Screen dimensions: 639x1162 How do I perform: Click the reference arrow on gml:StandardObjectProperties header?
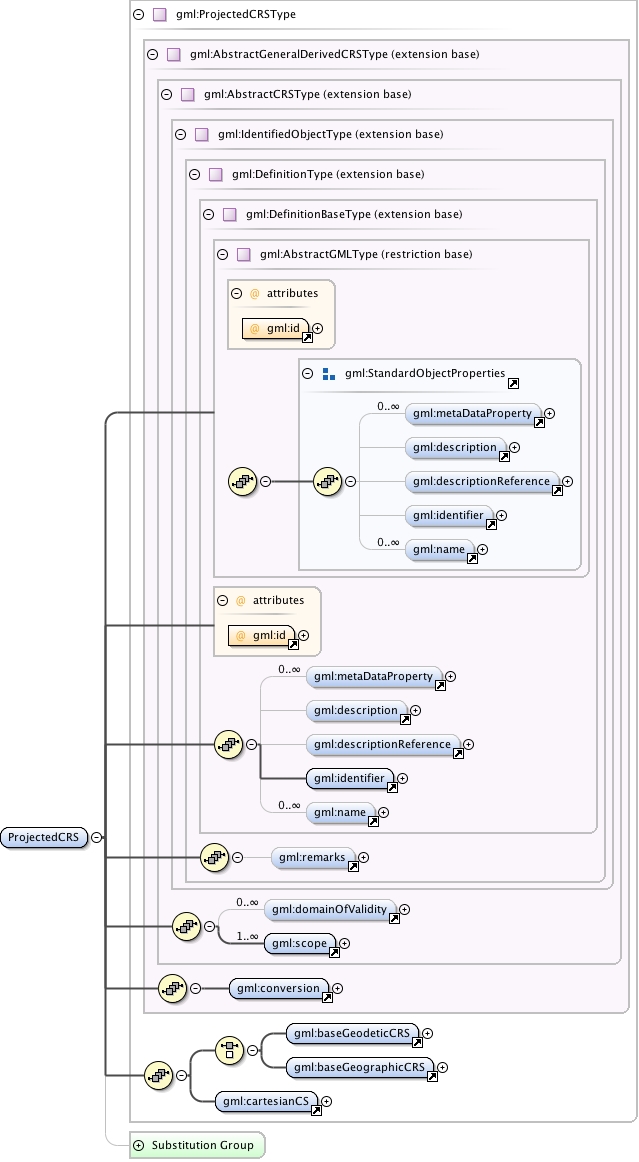(513, 383)
